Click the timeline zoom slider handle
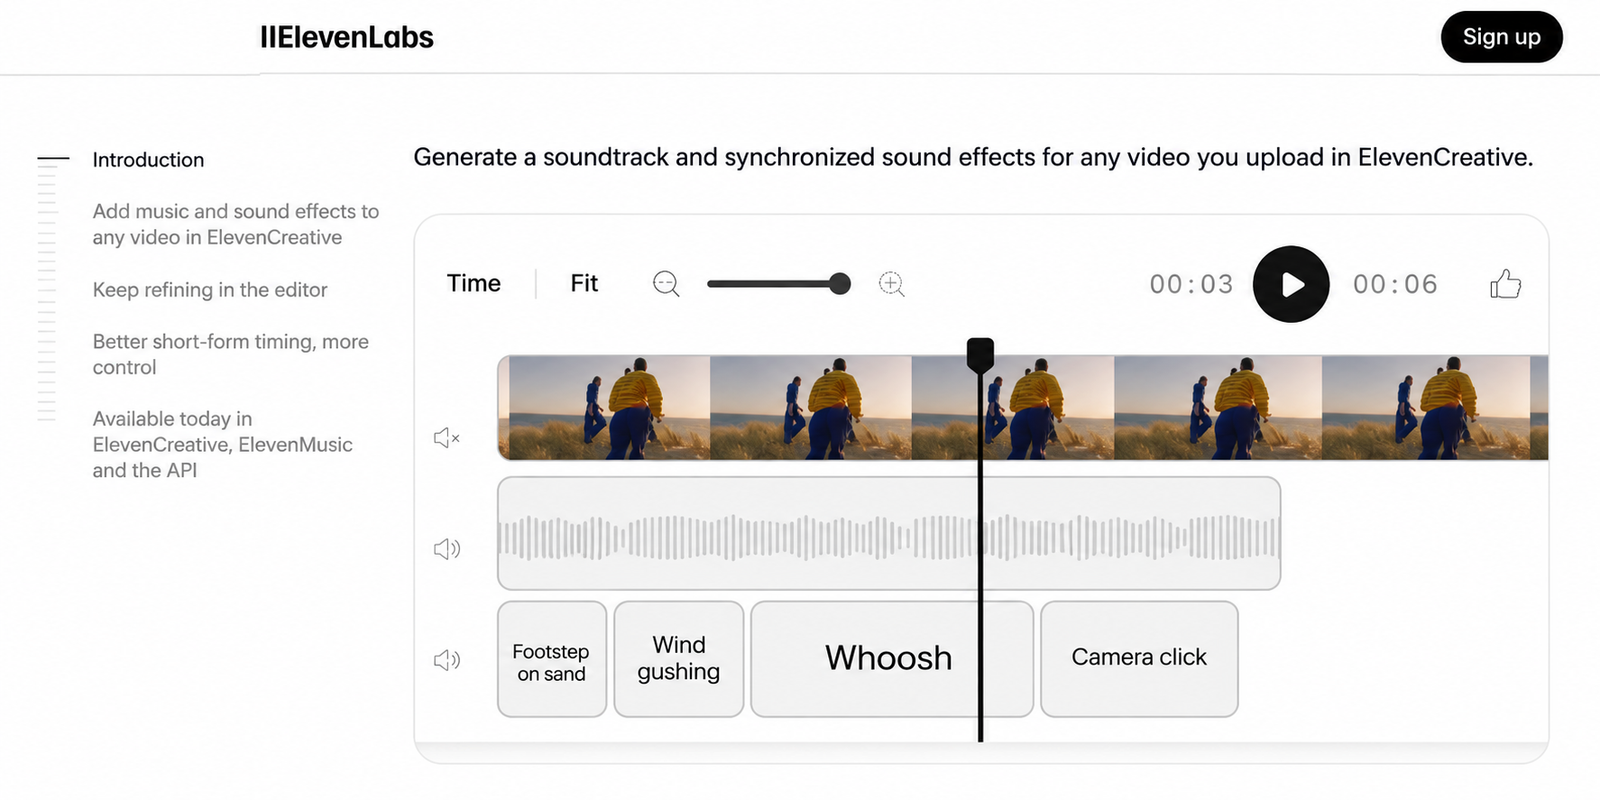 (840, 284)
